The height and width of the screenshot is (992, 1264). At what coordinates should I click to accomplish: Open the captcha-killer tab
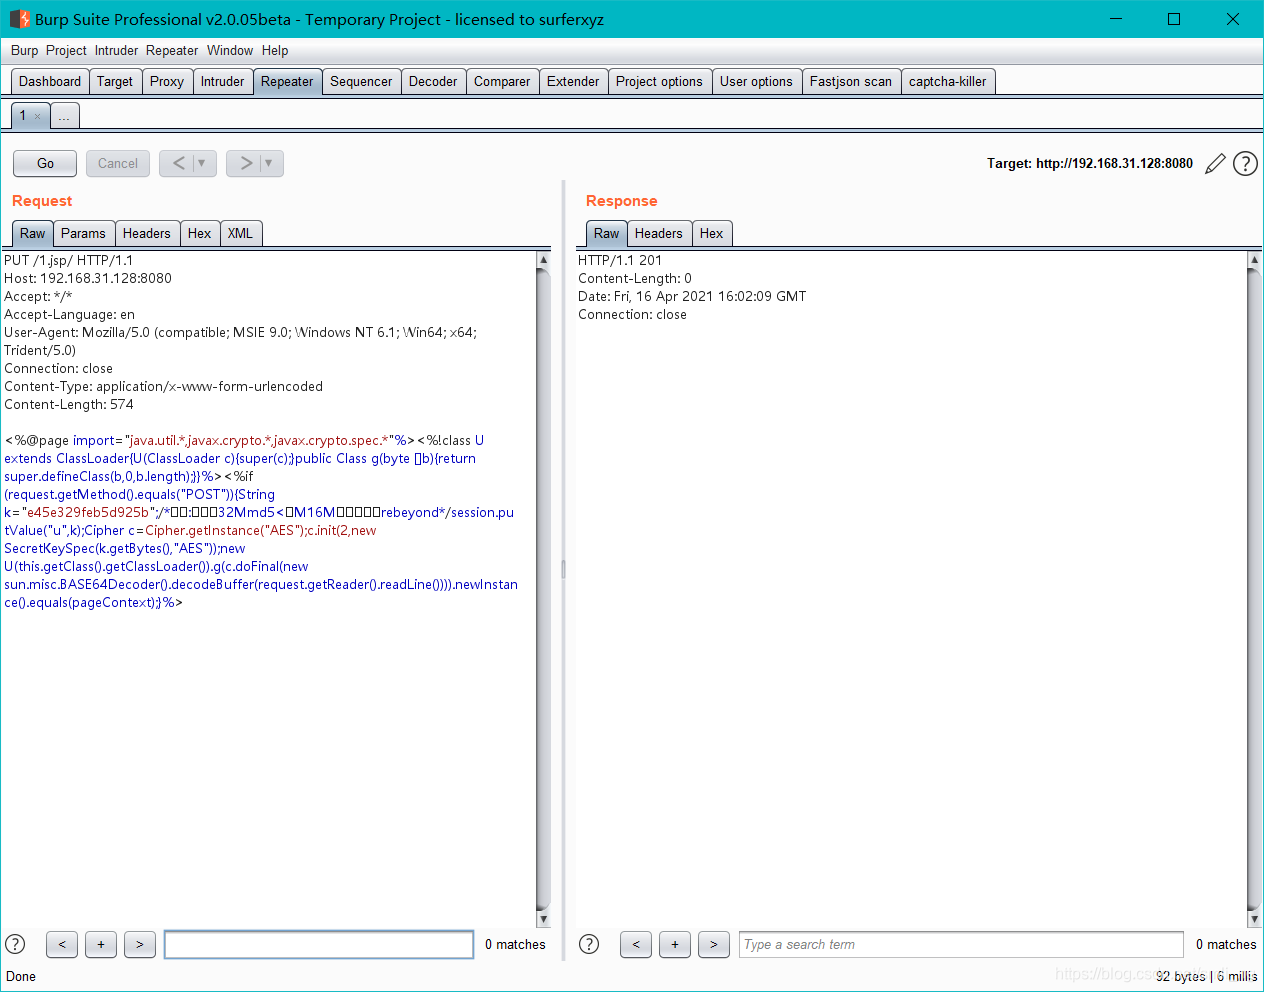point(948,82)
